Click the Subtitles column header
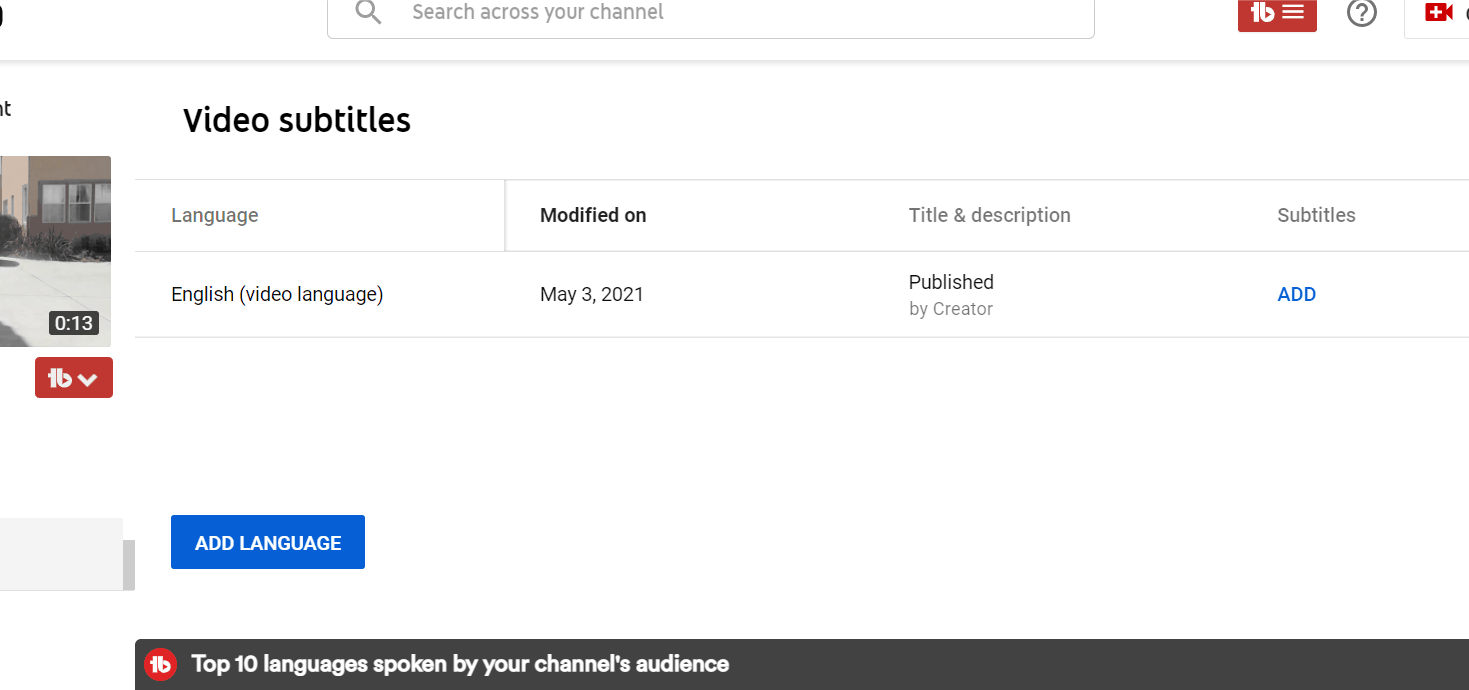This screenshot has height=690, width=1469. point(1316,215)
